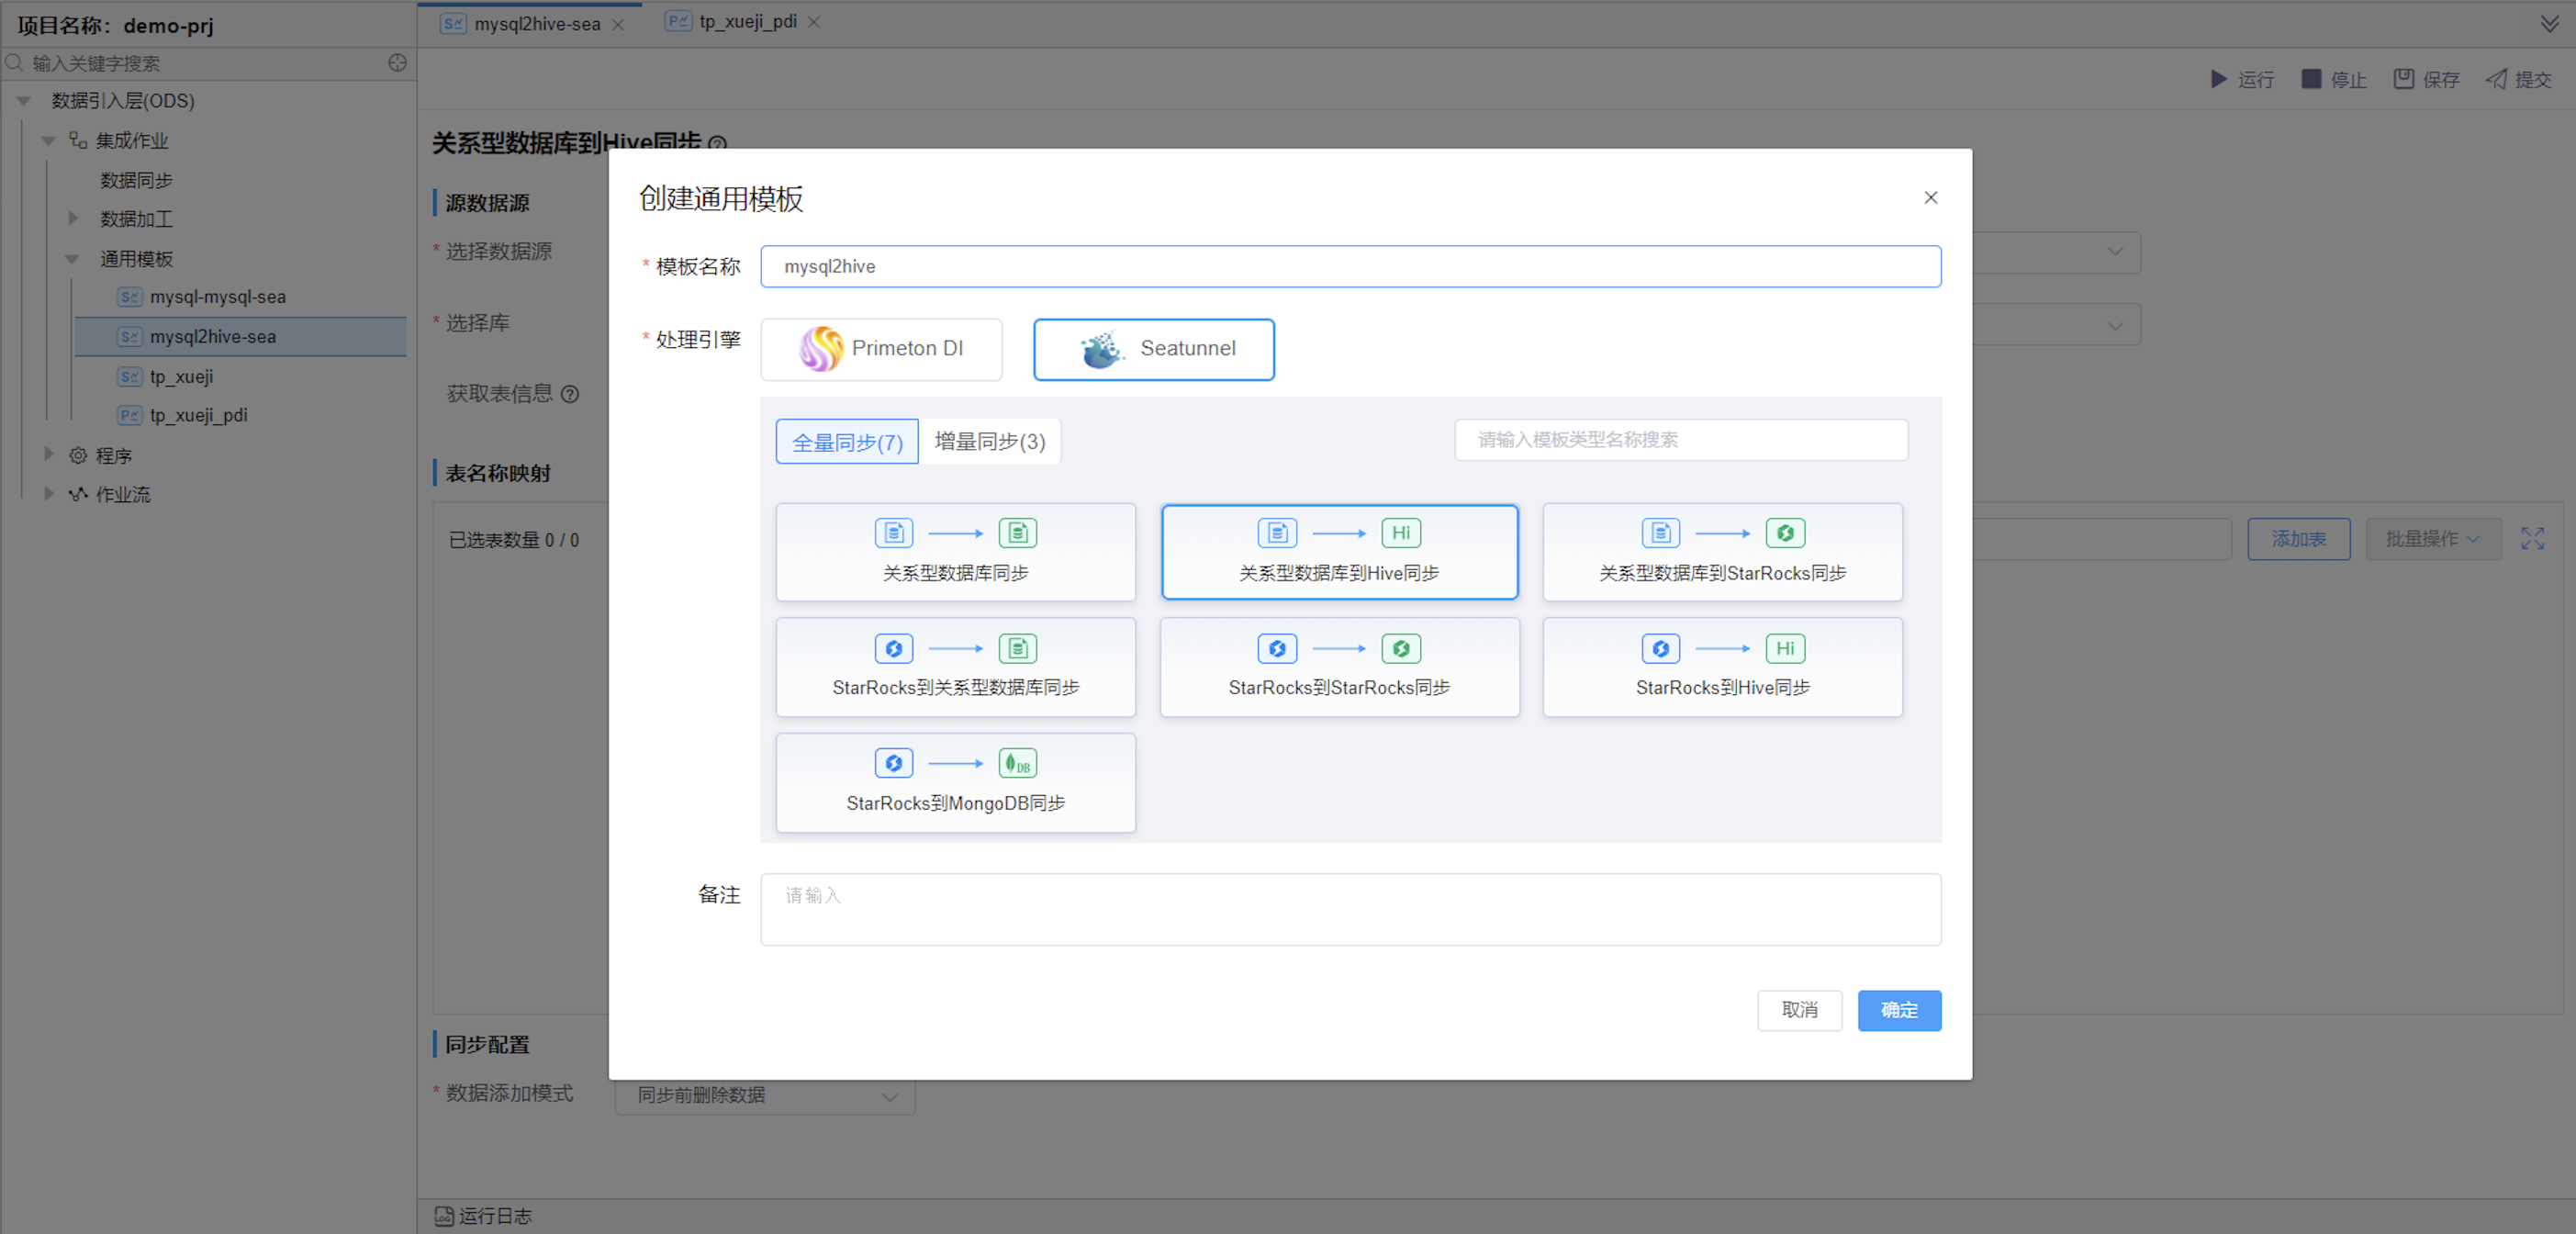Image resolution: width=2576 pixels, height=1234 pixels.
Task: Click the 模板名称 input field
Action: [x=1350, y=266]
